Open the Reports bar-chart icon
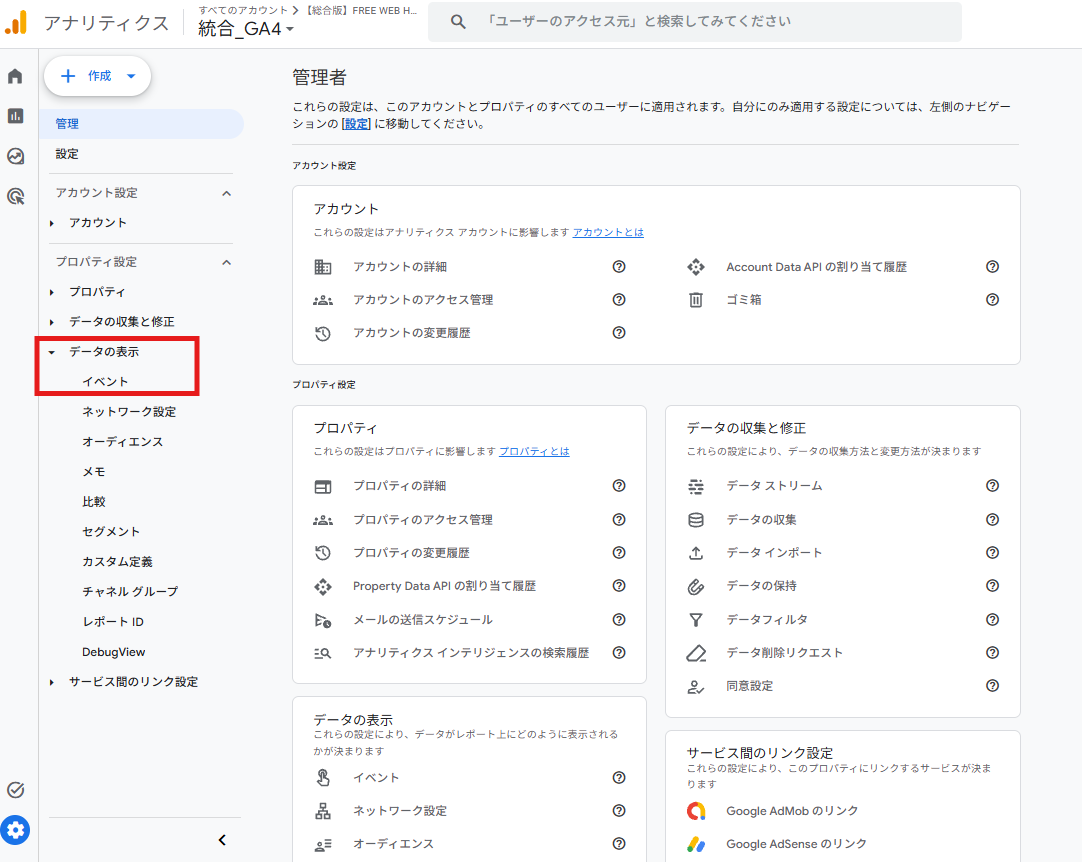1082x862 pixels. [x=15, y=116]
